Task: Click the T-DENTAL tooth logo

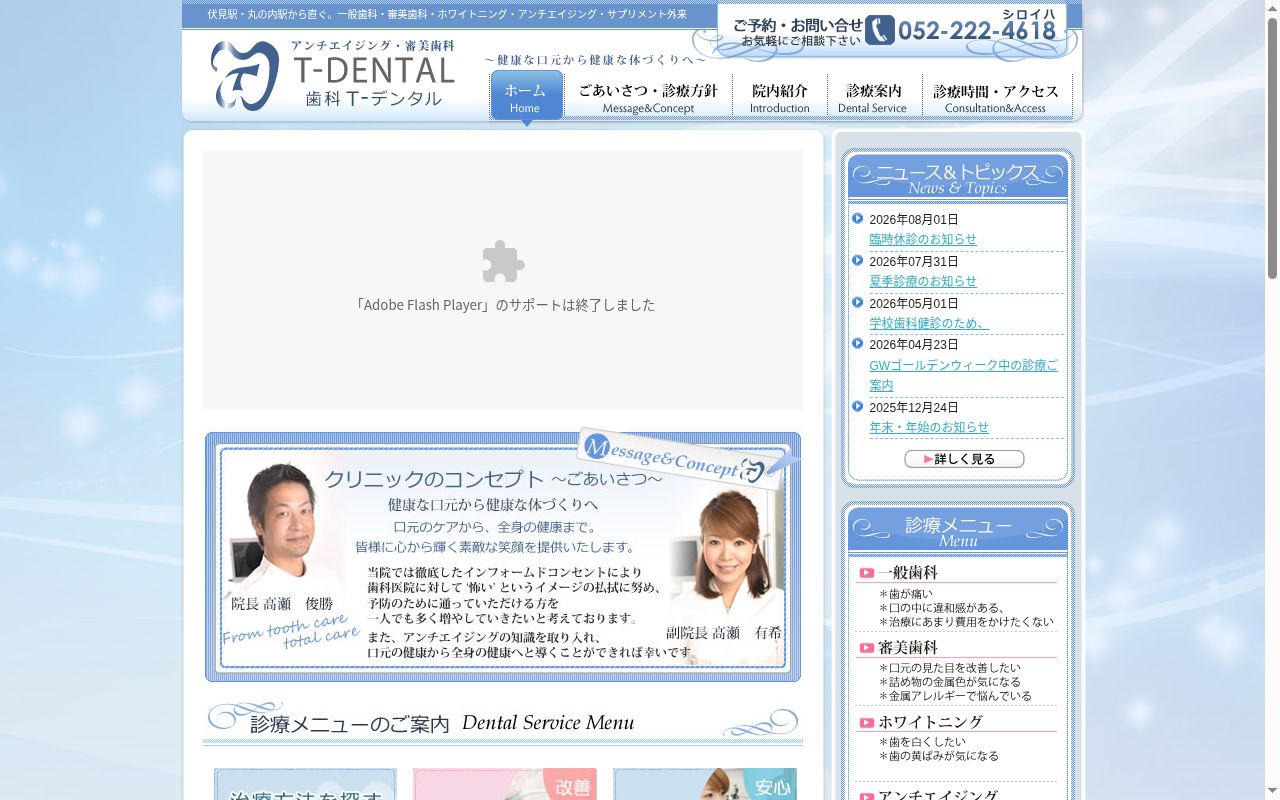Action: 245,75
